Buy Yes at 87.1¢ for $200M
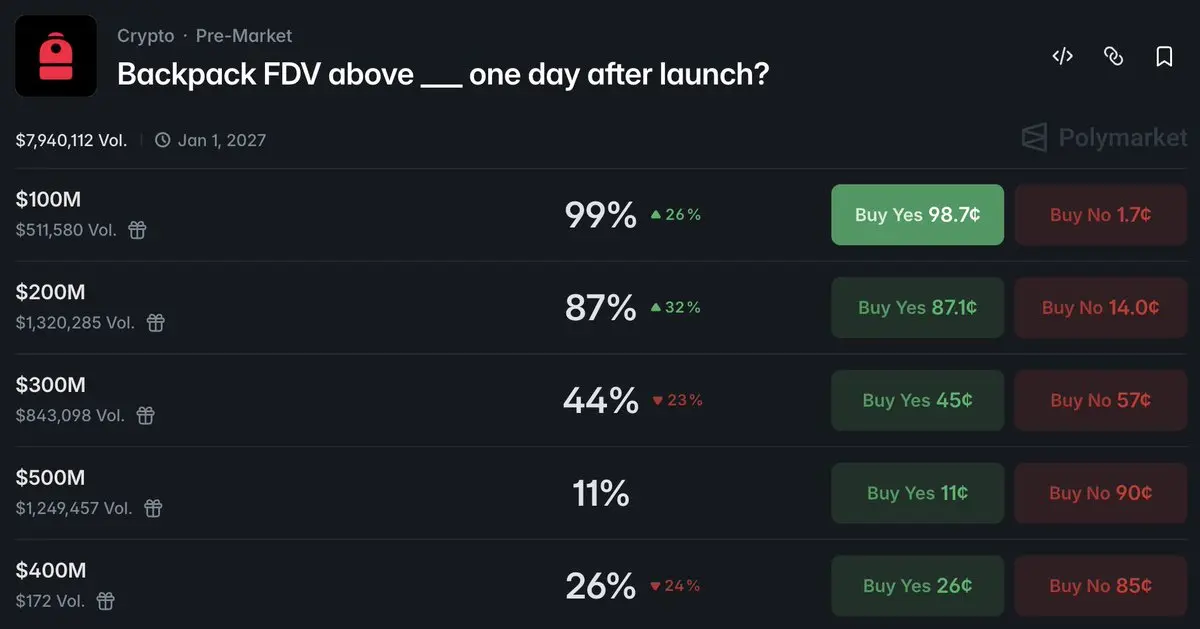The width and height of the screenshot is (1200, 629). click(917, 308)
